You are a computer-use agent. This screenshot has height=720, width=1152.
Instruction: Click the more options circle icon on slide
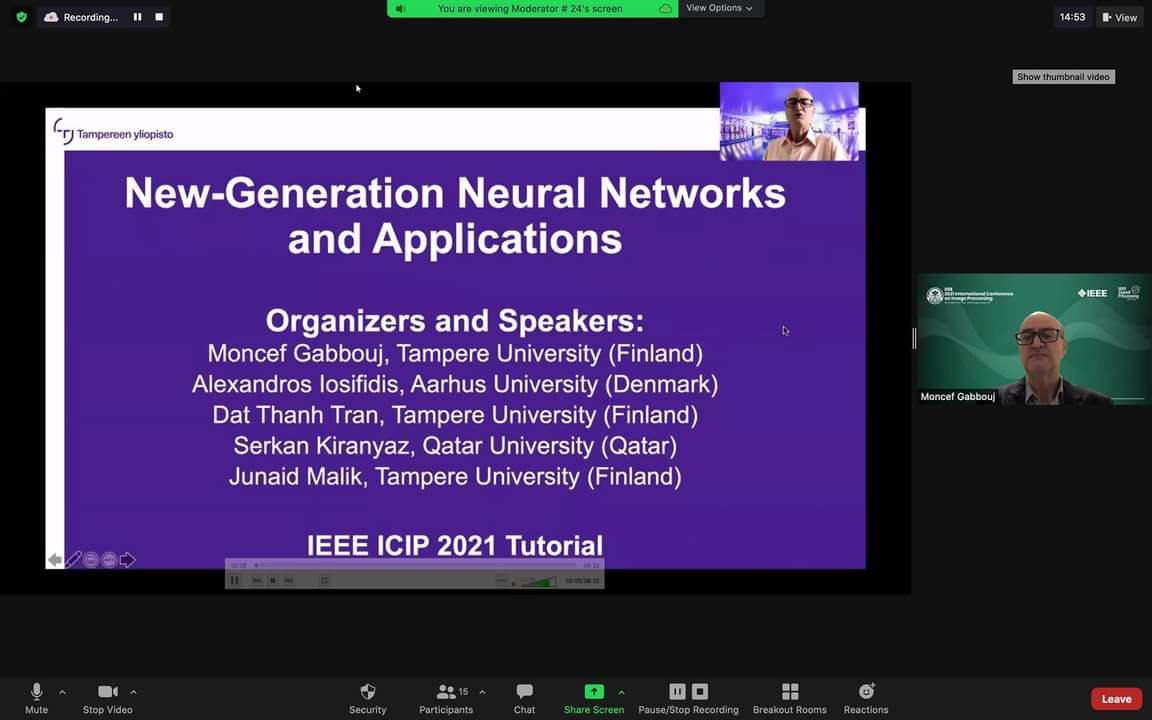109,560
